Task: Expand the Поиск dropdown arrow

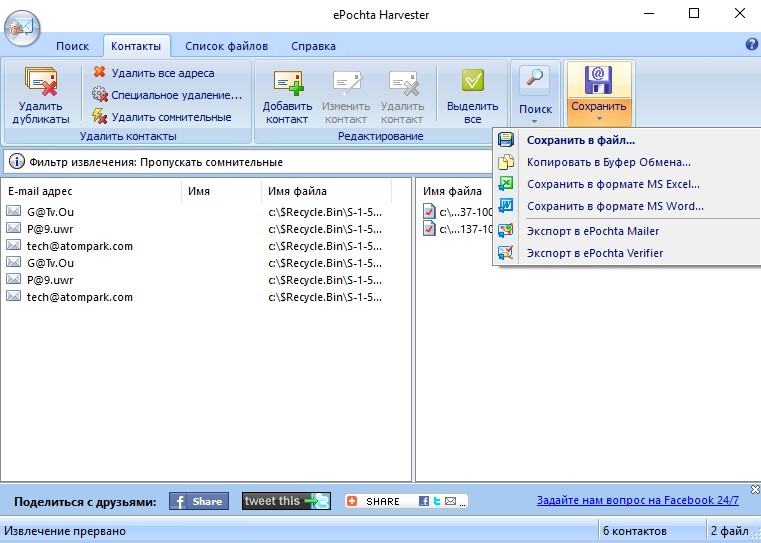Action: click(535, 121)
